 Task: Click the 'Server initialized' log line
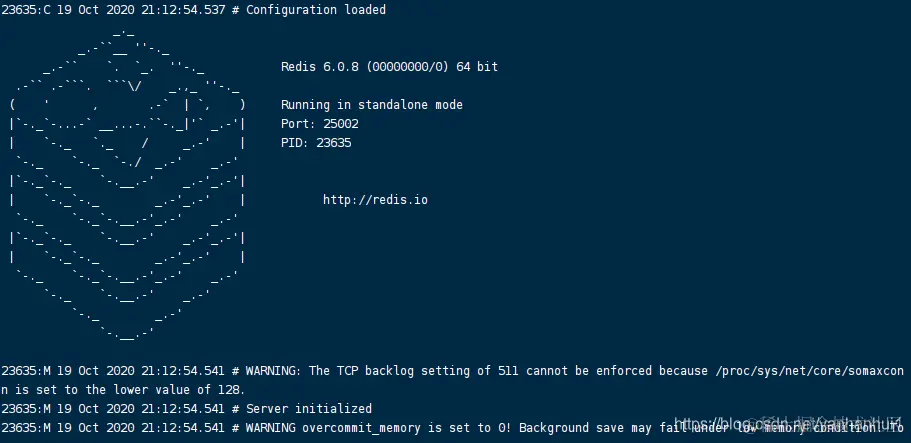pyautogui.click(x=186, y=409)
